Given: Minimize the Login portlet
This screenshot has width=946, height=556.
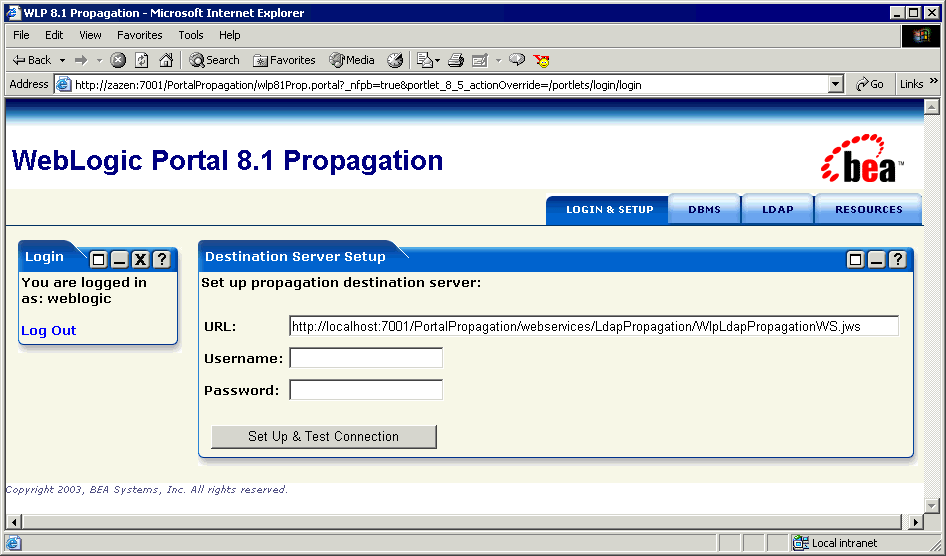Looking at the screenshot, I should (119, 260).
